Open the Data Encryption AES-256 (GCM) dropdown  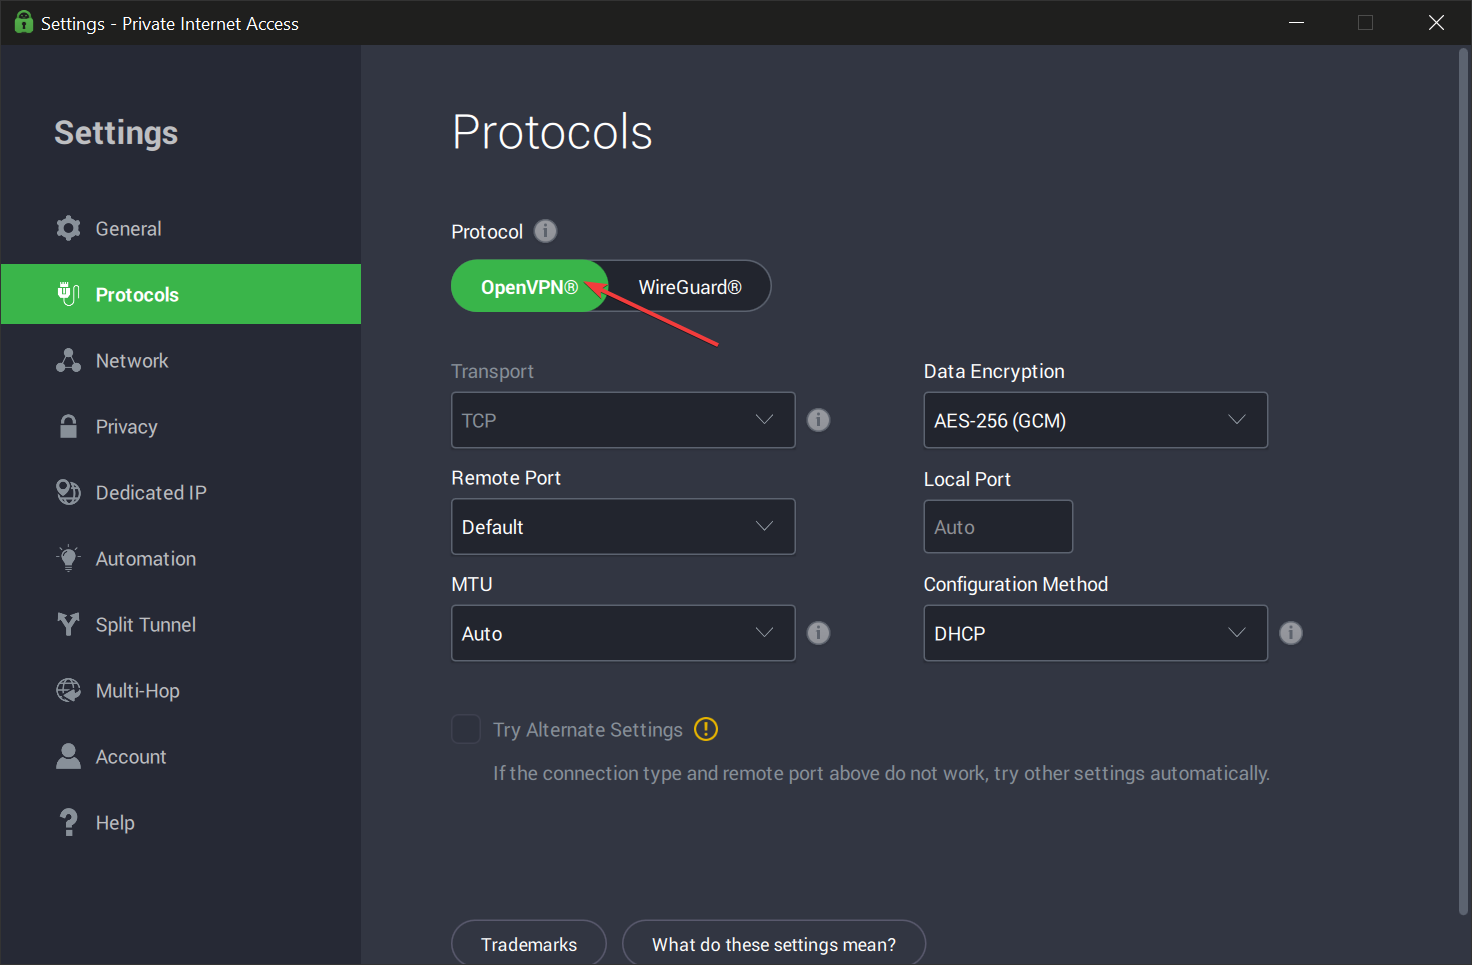[1095, 420]
